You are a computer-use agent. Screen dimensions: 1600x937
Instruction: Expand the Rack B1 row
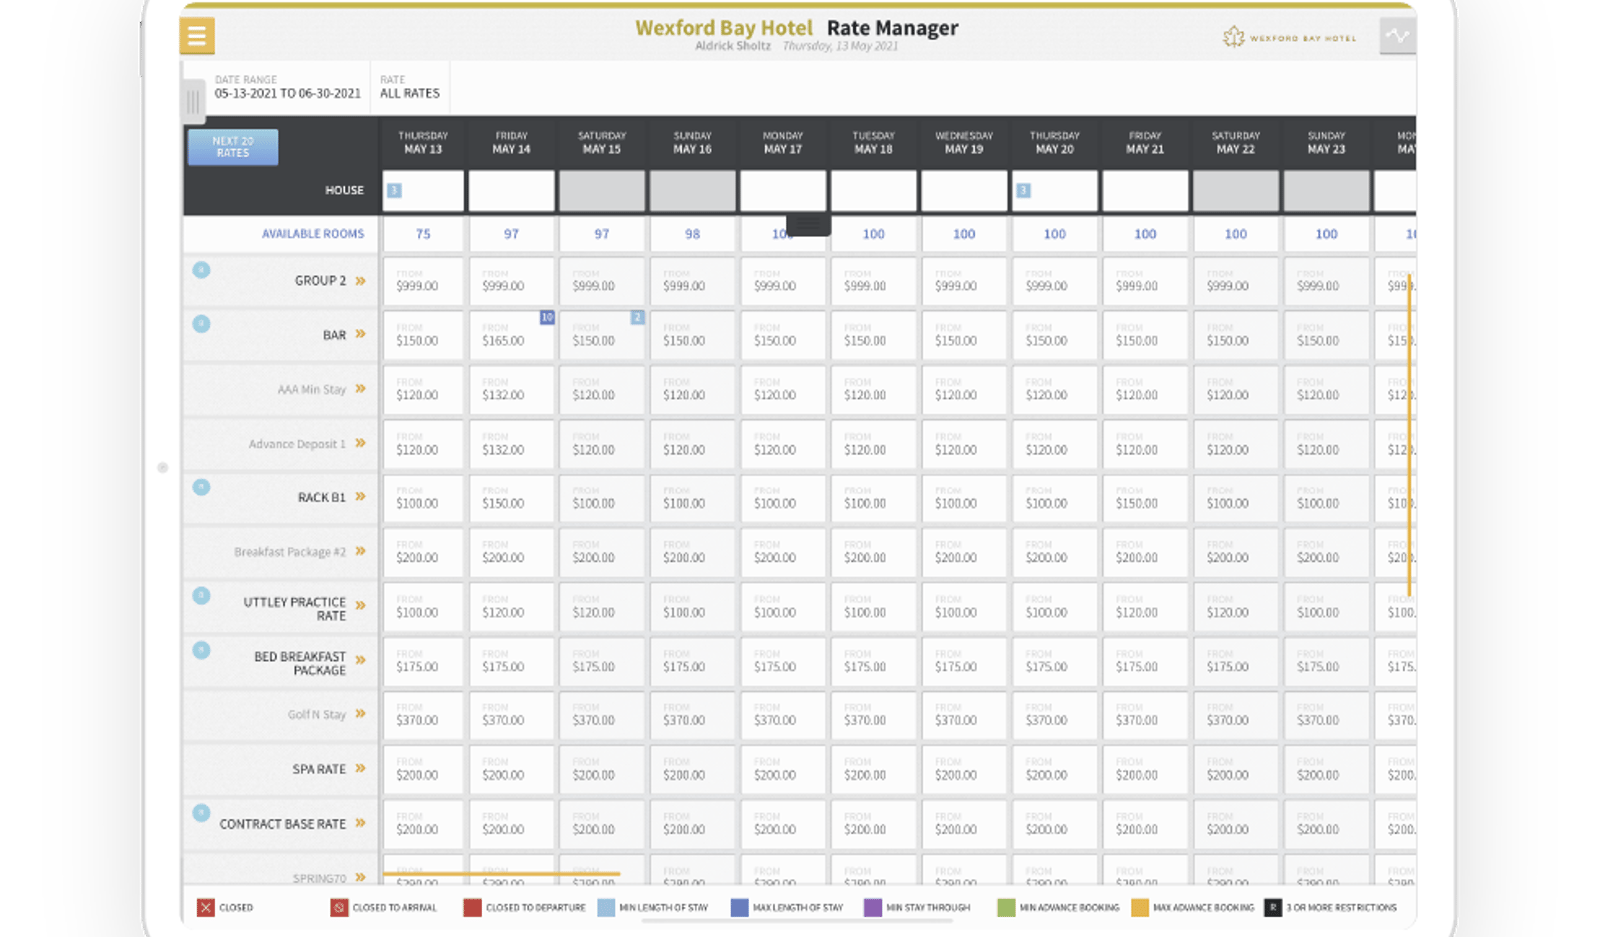pyautogui.click(x=360, y=497)
